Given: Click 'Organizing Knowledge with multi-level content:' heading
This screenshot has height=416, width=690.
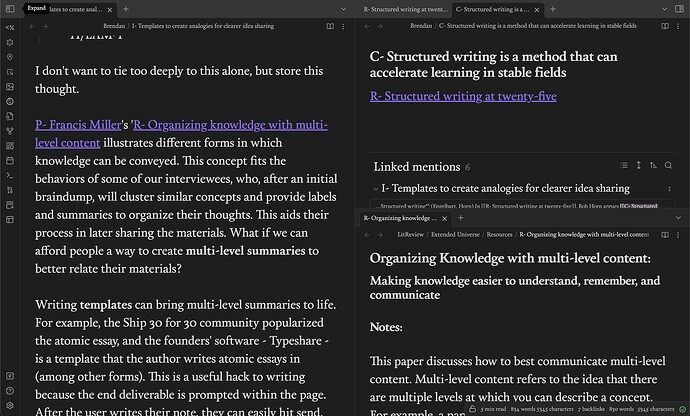Looking at the screenshot, I should click(x=510, y=258).
